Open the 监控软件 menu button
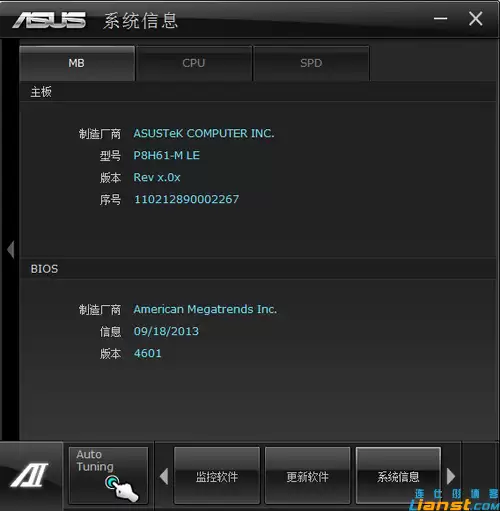 (217, 476)
